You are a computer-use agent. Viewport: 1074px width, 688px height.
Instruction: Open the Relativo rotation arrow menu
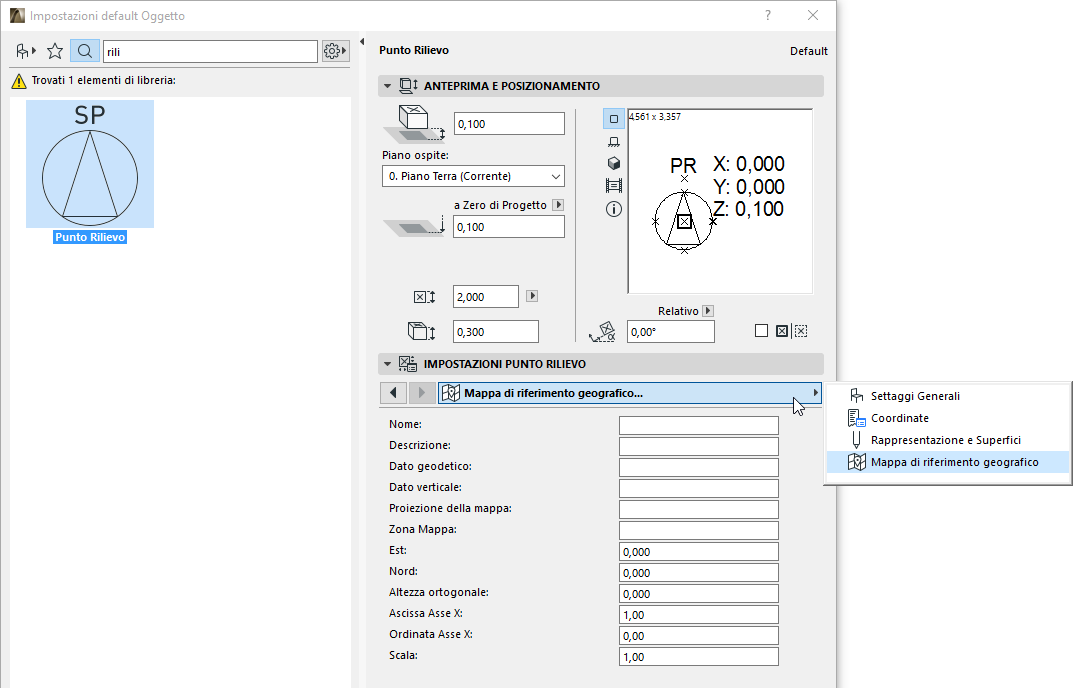click(x=708, y=310)
